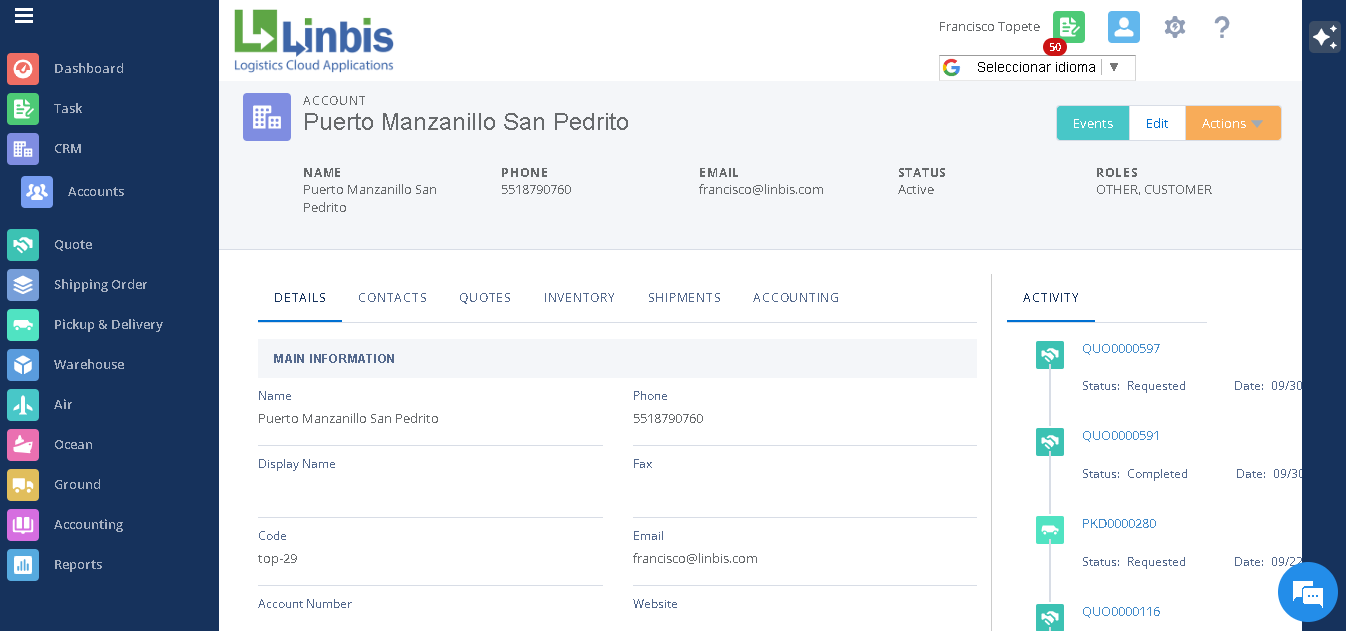Click the QUO0000597 activity handshake icon
The image size is (1346, 631).
point(1050,355)
